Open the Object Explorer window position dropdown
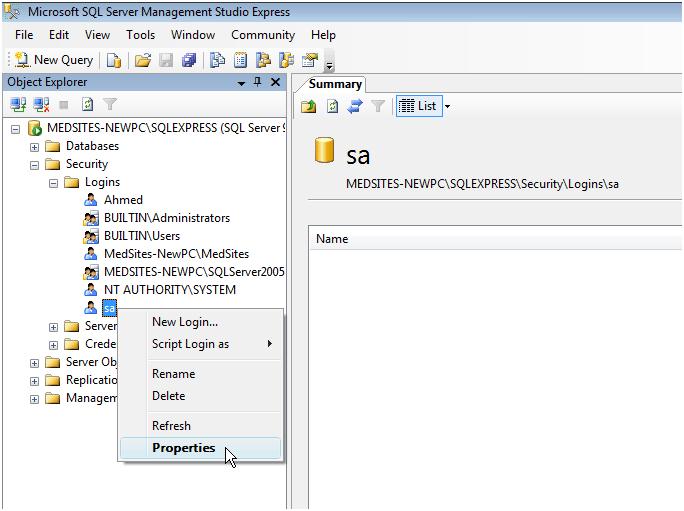Screen dimensions: 684x511 click(241, 83)
